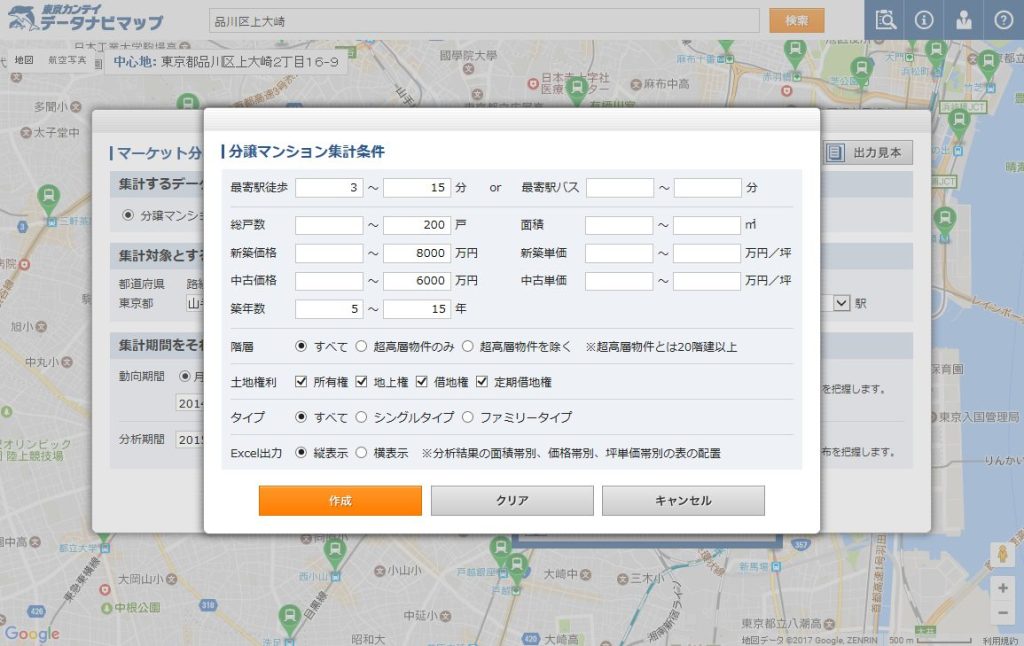
Task: Click the dolphin データナビマップ logo
Action: click(x=85, y=19)
